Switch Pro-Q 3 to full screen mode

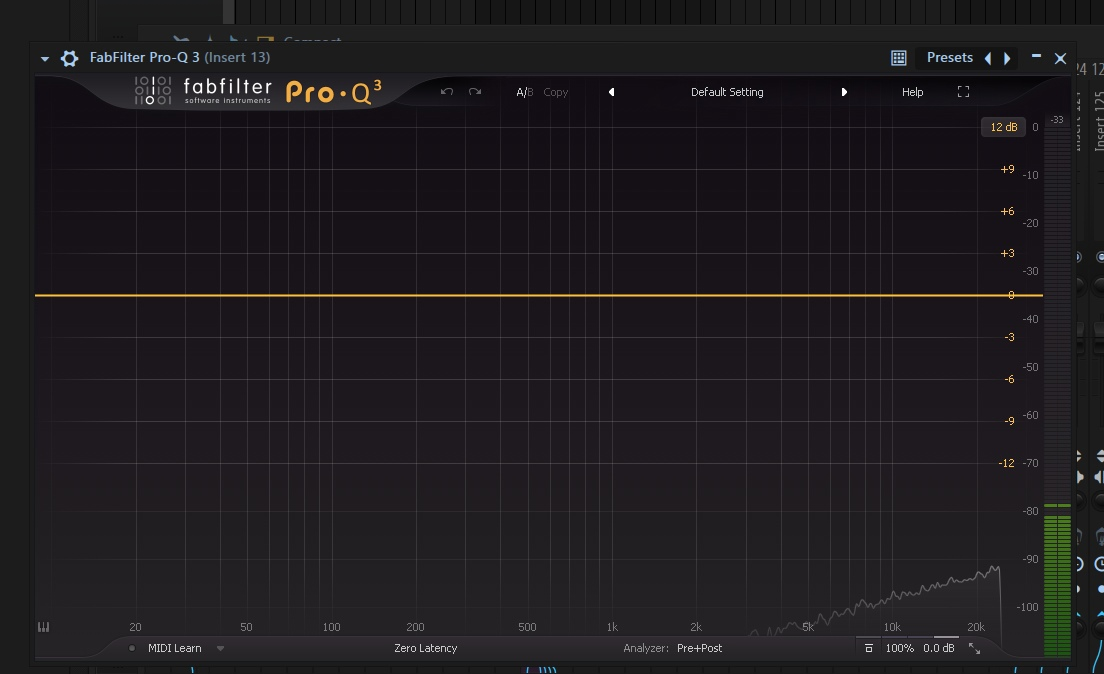tap(963, 92)
